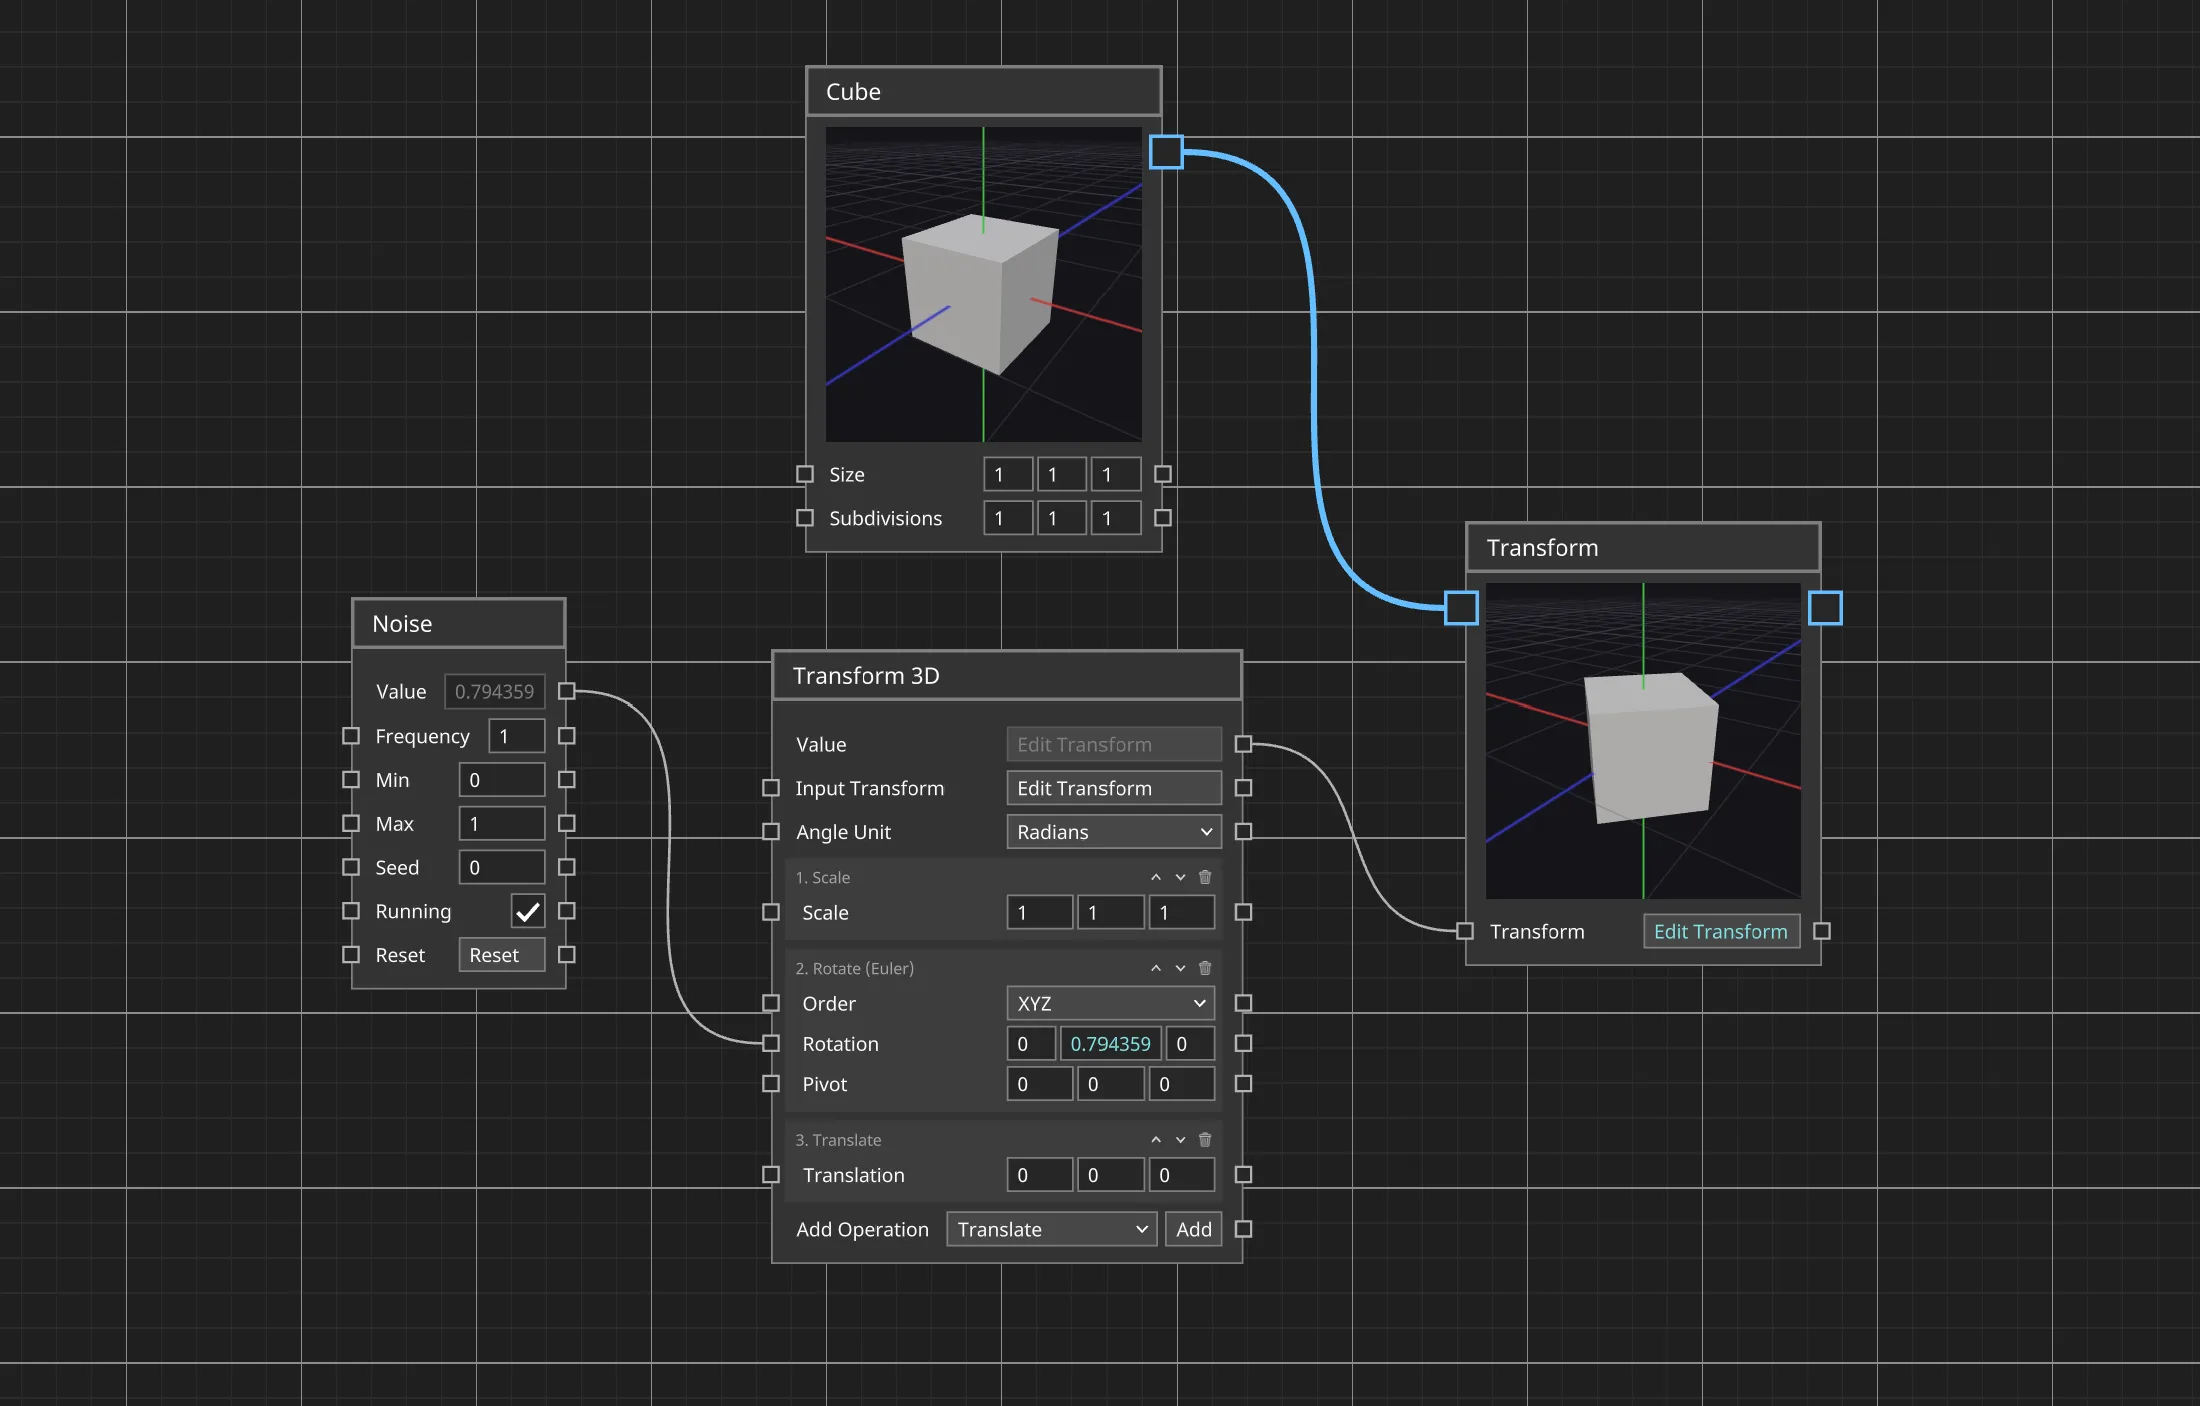Screen dimensions: 2200x1406
Task: Open the rotation Order XYZ dropdown
Action: click(x=1110, y=1003)
